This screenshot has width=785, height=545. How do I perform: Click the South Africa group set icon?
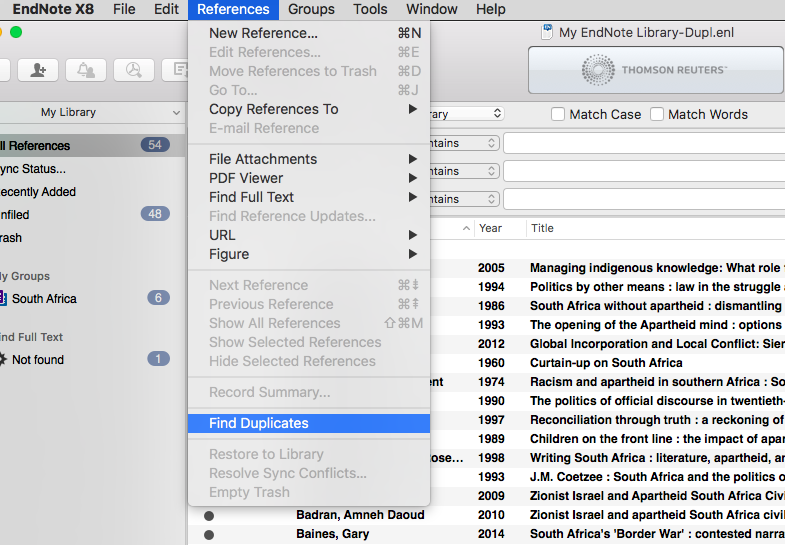click(3, 298)
